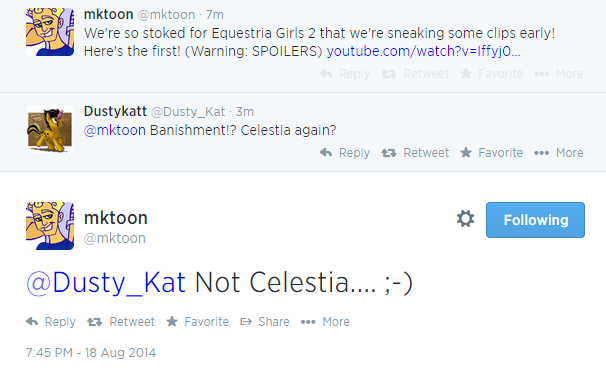Image resolution: width=606 pixels, height=377 pixels.
Task: Toggle the Following button for mktoon
Action: pyautogui.click(x=535, y=220)
